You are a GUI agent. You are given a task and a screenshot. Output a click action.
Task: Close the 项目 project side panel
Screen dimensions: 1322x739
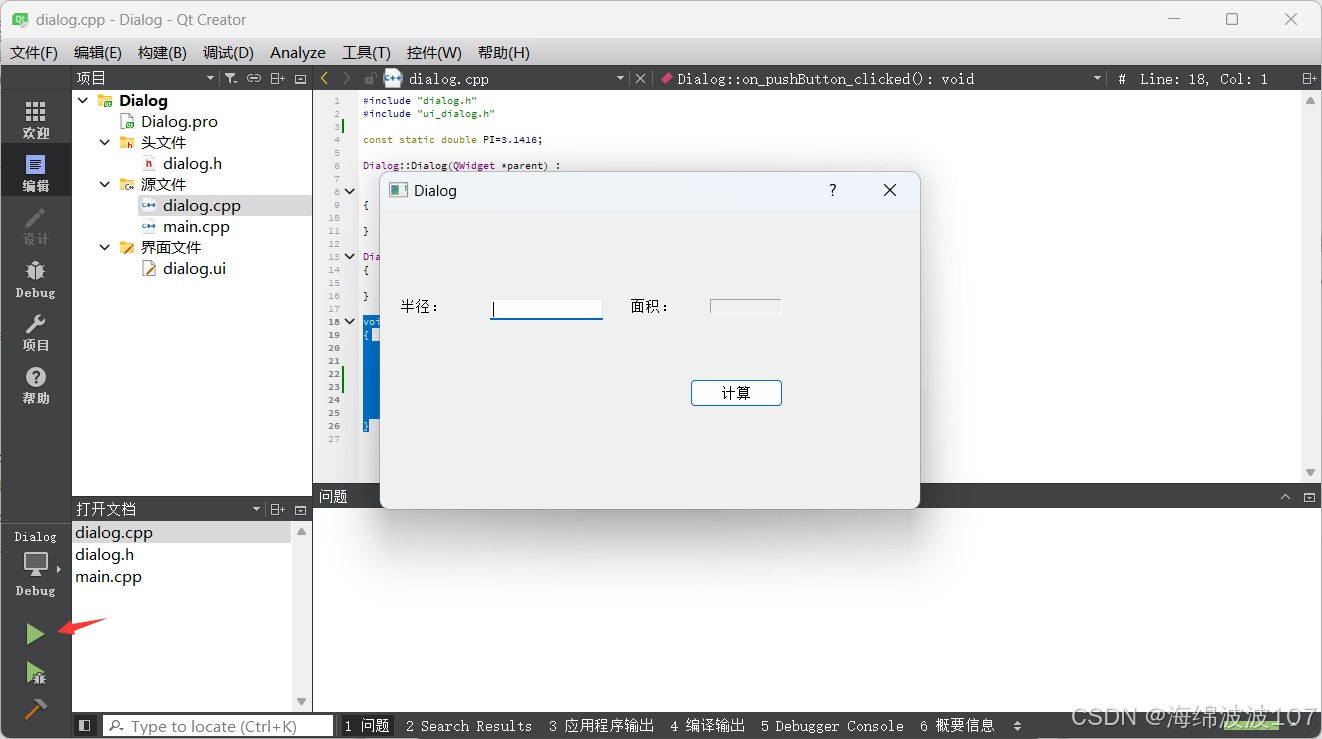300,78
